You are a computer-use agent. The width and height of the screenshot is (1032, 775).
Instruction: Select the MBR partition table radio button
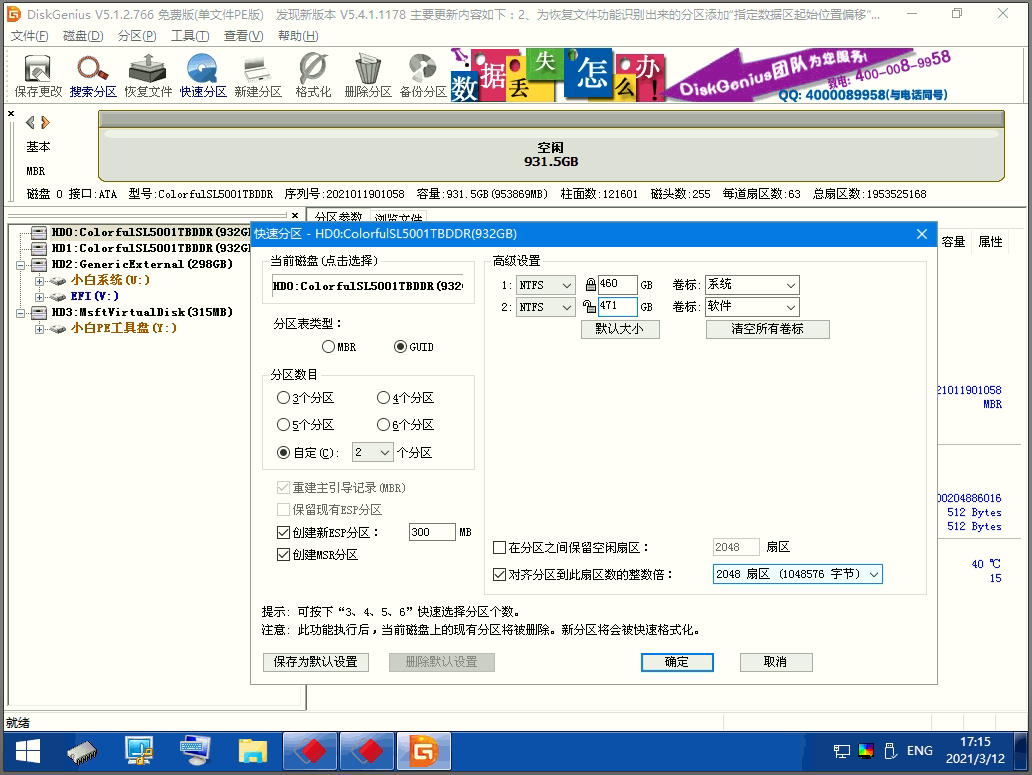(x=329, y=347)
